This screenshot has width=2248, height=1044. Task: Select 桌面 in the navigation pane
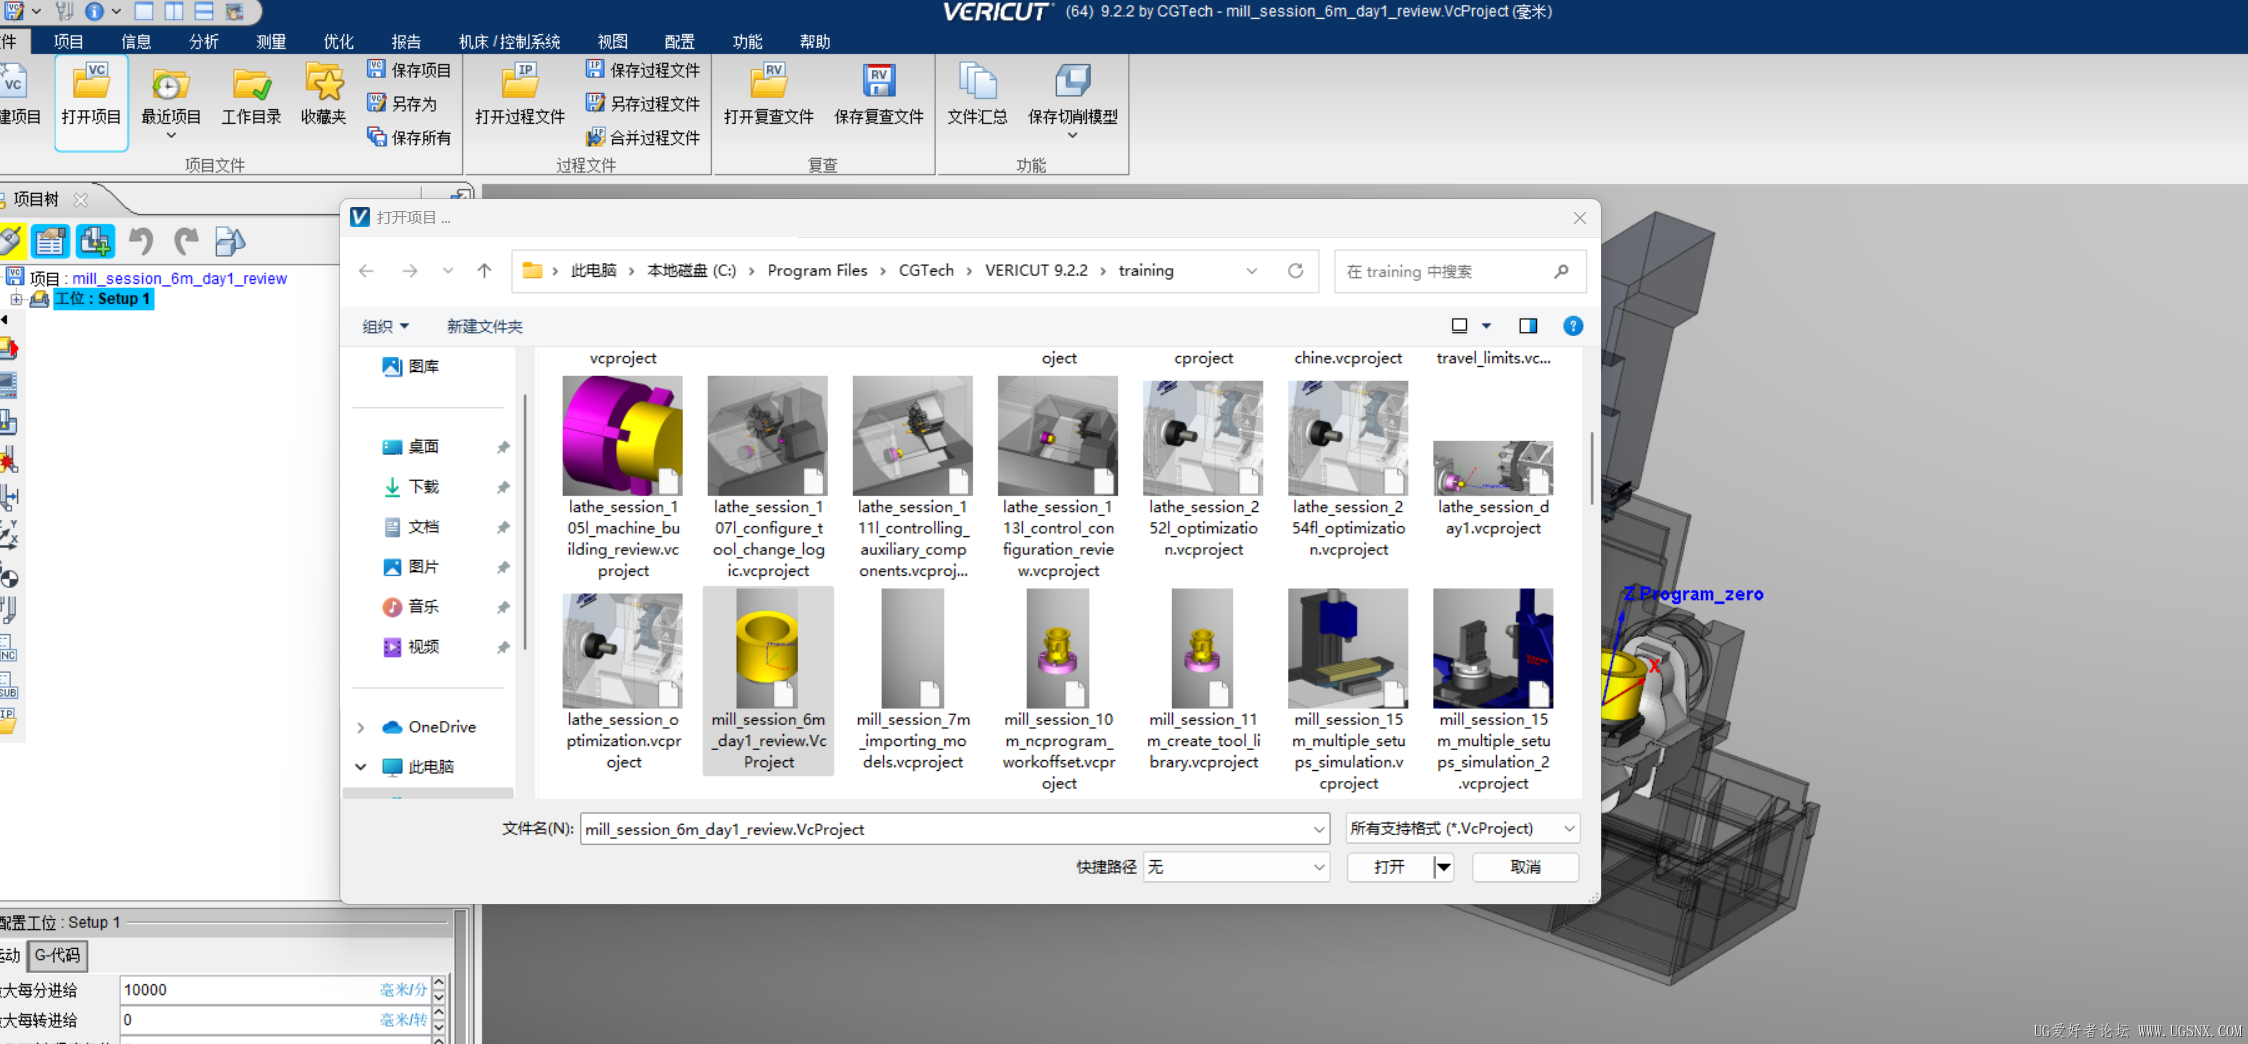coord(424,447)
